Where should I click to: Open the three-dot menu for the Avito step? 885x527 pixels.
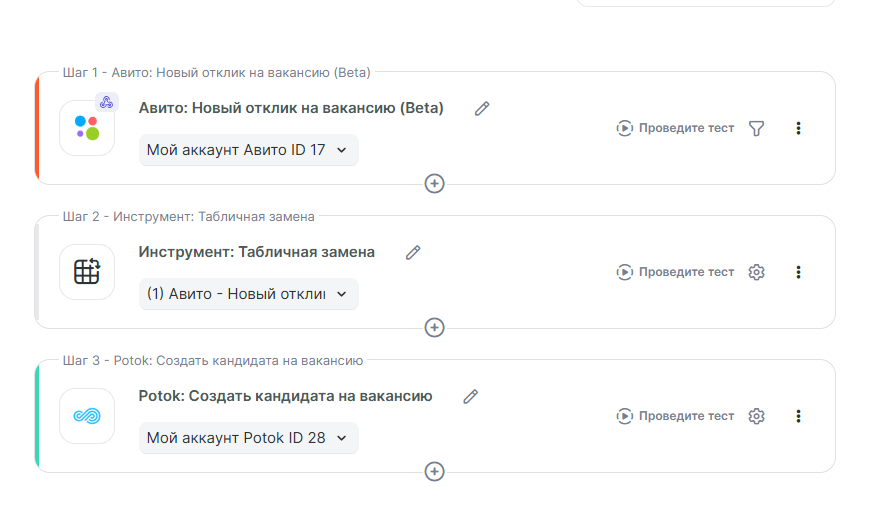click(798, 128)
